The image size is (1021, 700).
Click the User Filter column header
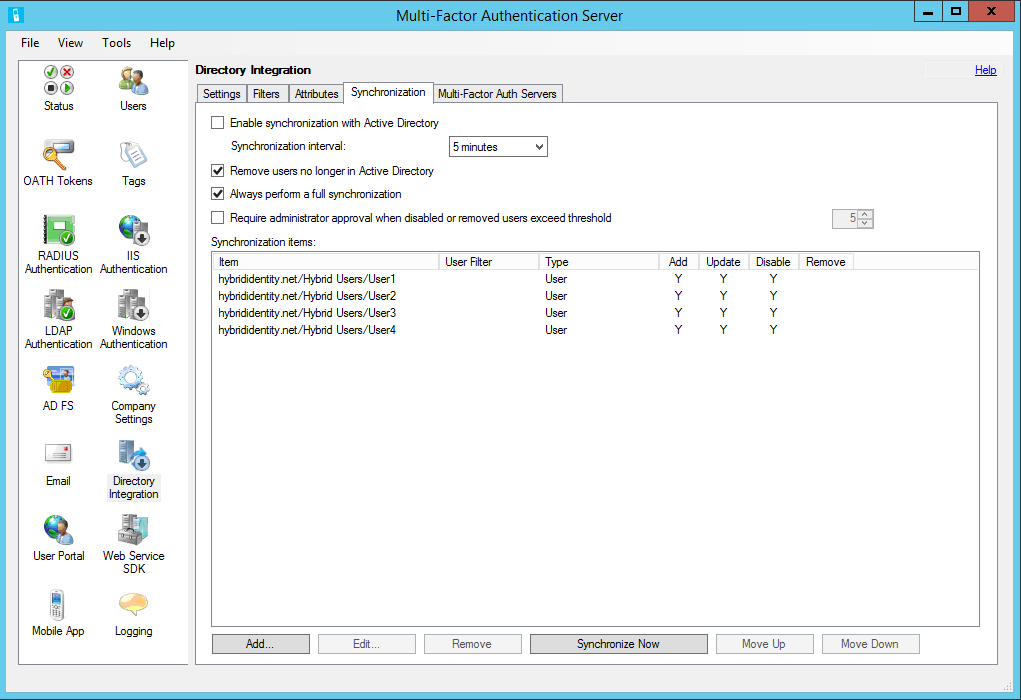coord(489,262)
